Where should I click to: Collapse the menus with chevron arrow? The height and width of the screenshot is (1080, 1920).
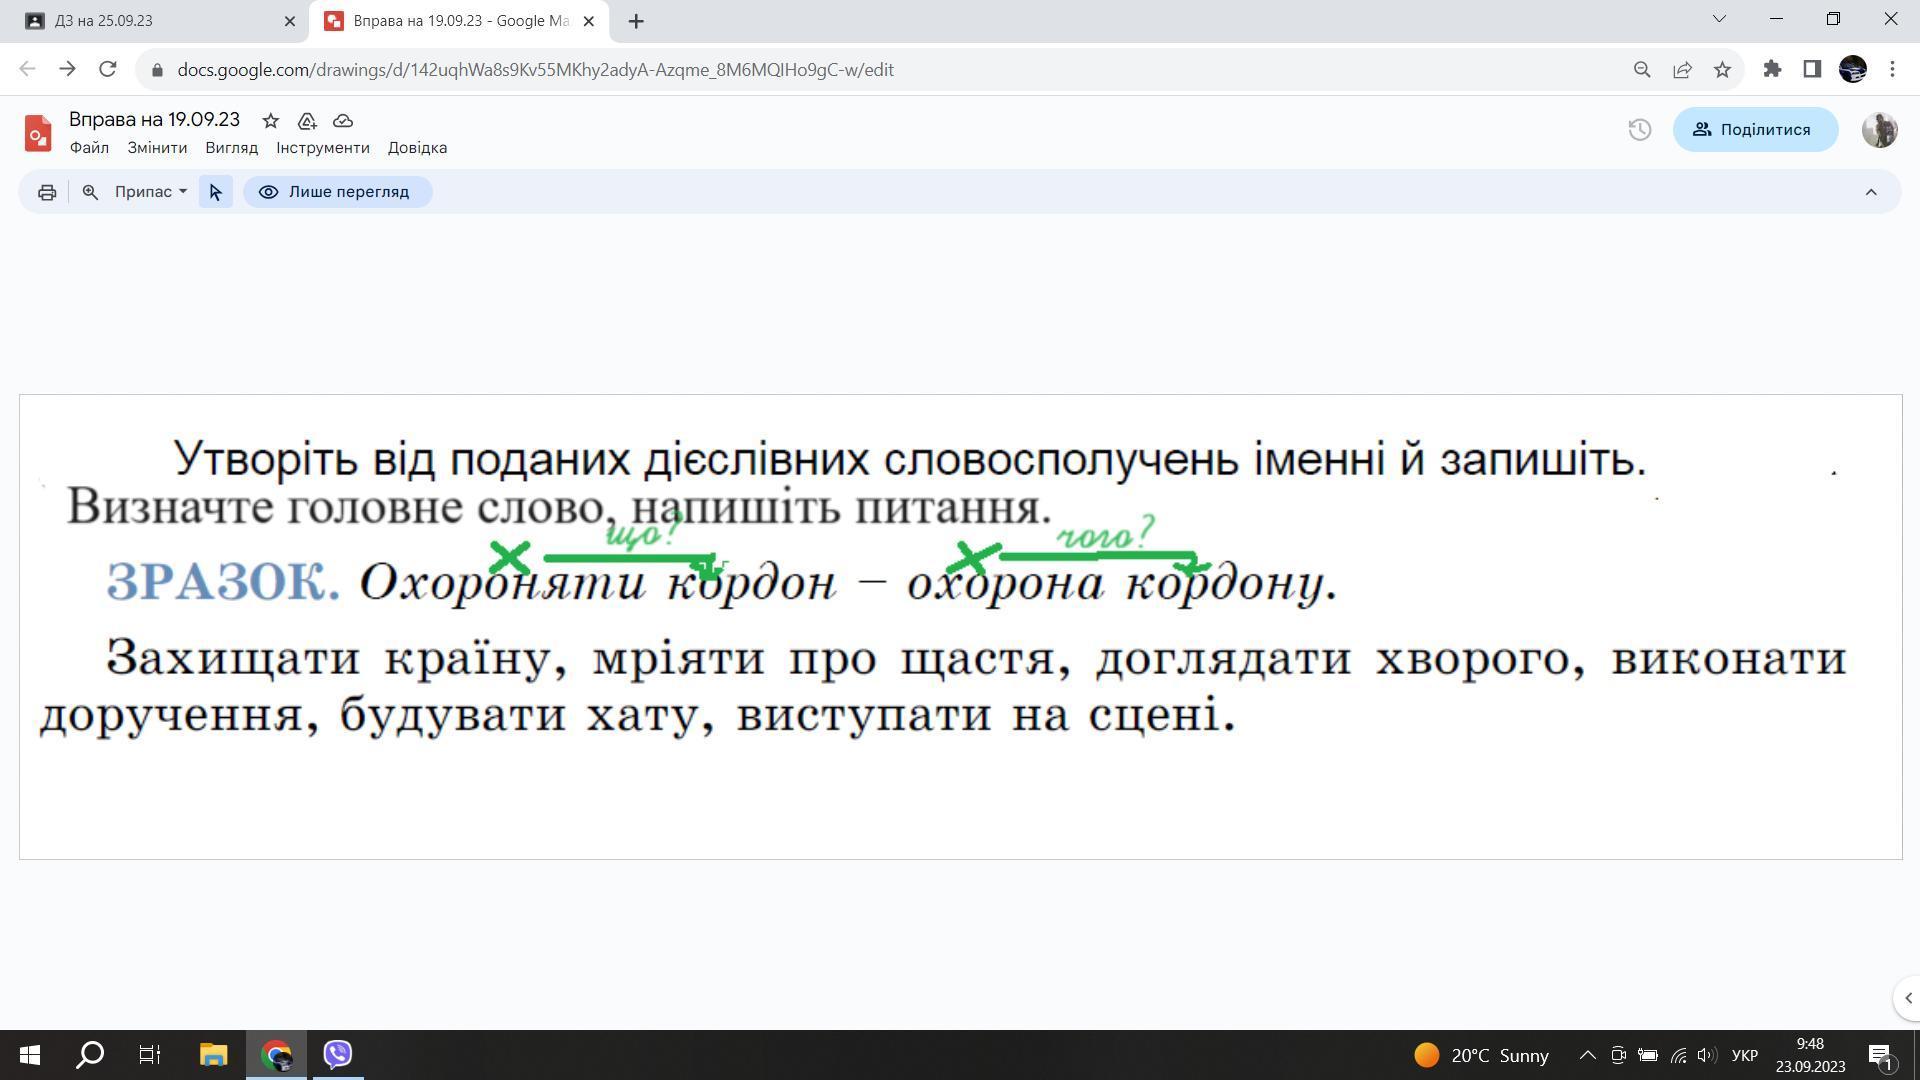[x=1871, y=192]
